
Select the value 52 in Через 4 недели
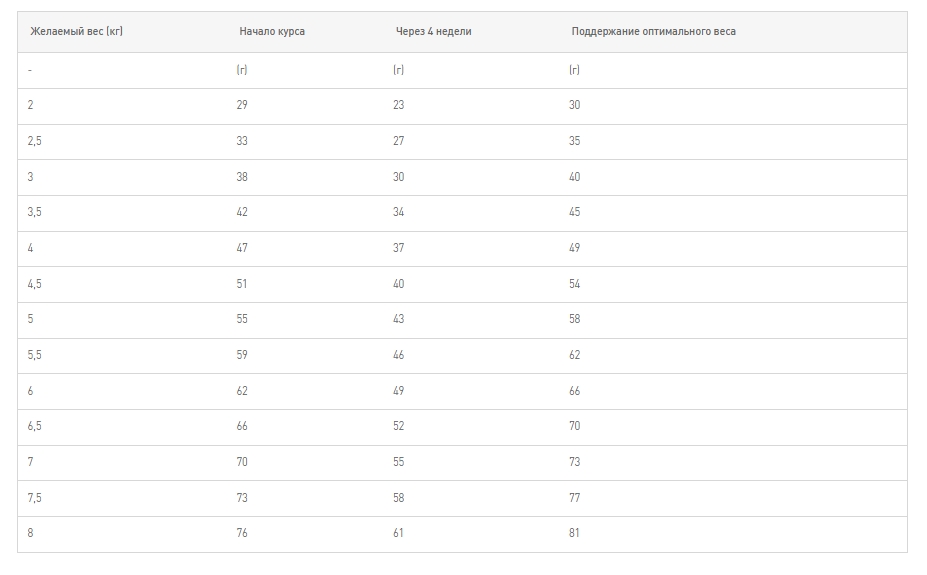(399, 426)
